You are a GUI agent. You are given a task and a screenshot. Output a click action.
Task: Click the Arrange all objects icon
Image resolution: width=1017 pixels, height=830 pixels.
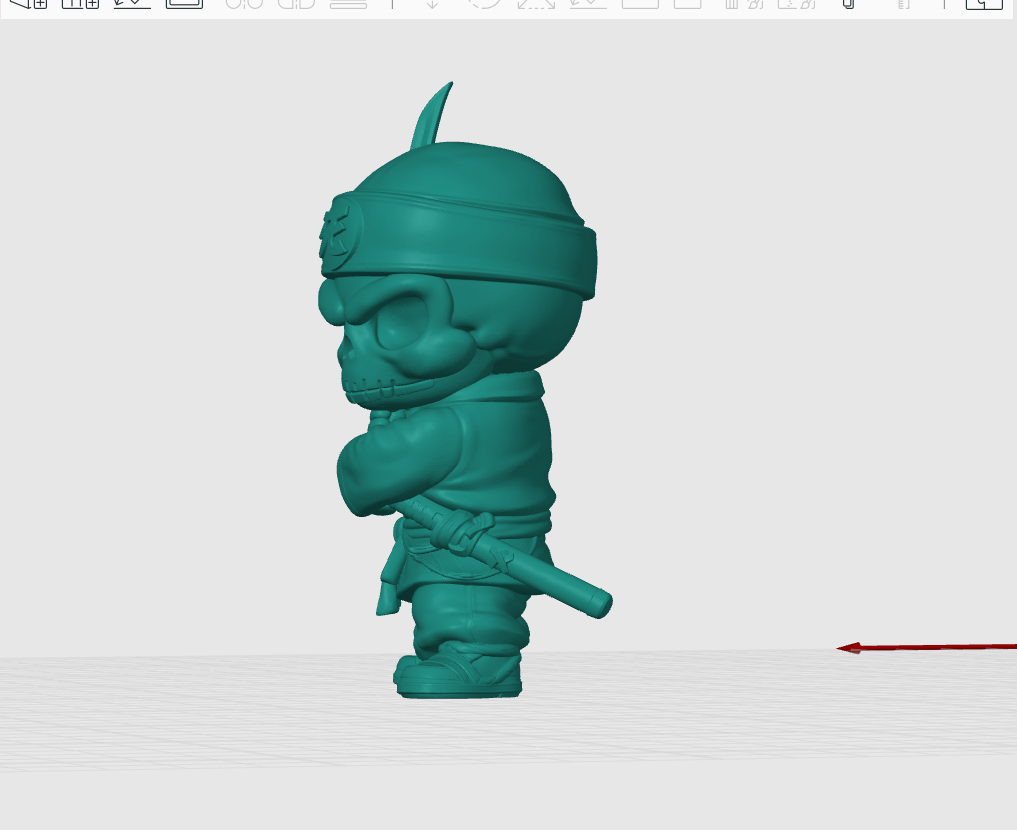pyautogui.click(x=184, y=3)
